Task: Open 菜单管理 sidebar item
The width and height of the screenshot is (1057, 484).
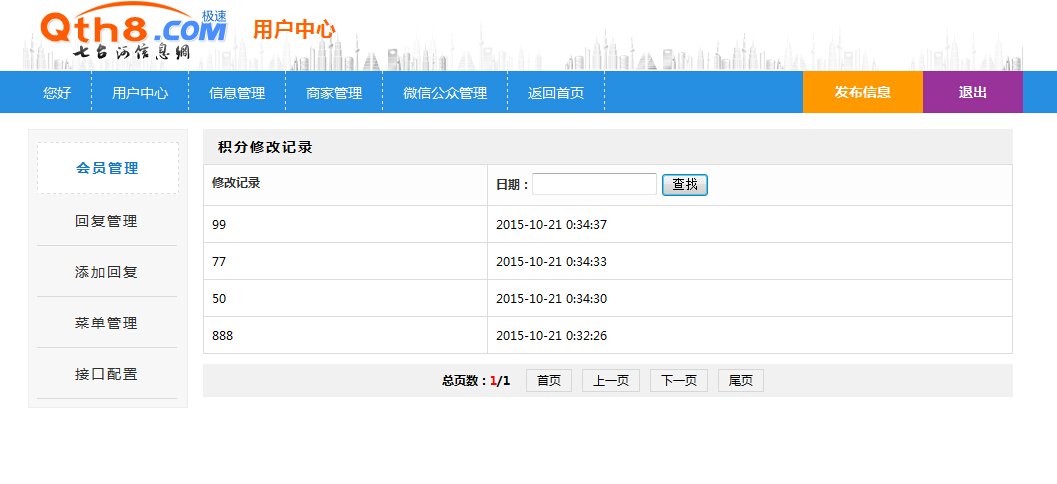Action: tap(107, 323)
